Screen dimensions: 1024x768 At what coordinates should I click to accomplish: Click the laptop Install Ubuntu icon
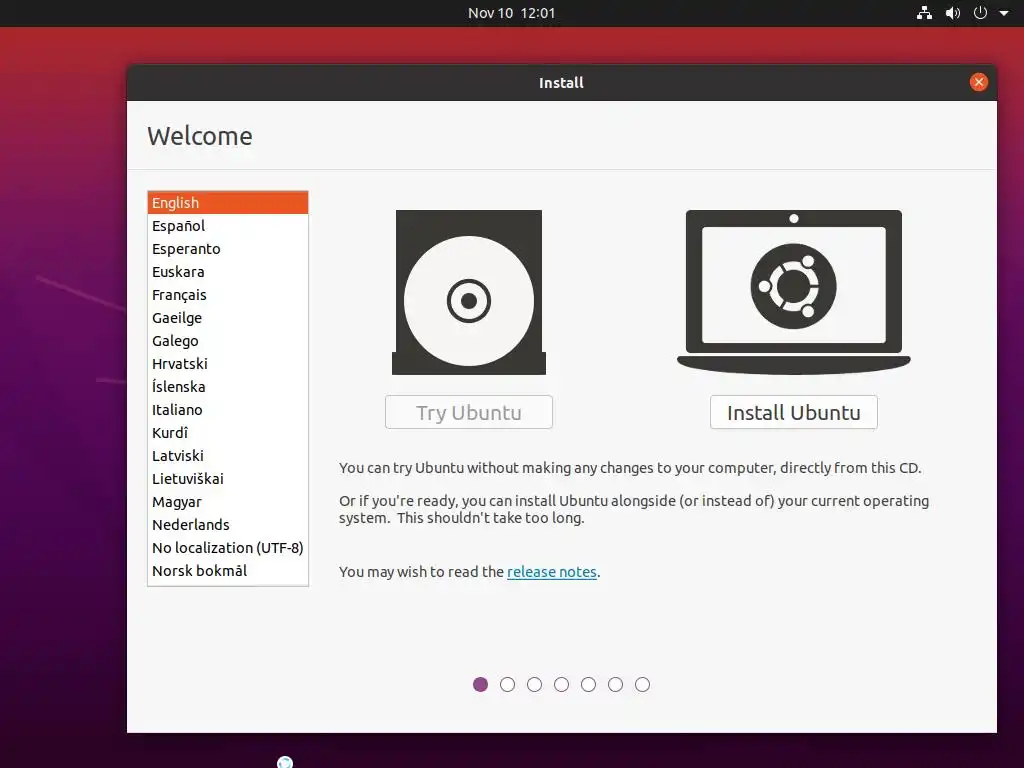point(793,292)
